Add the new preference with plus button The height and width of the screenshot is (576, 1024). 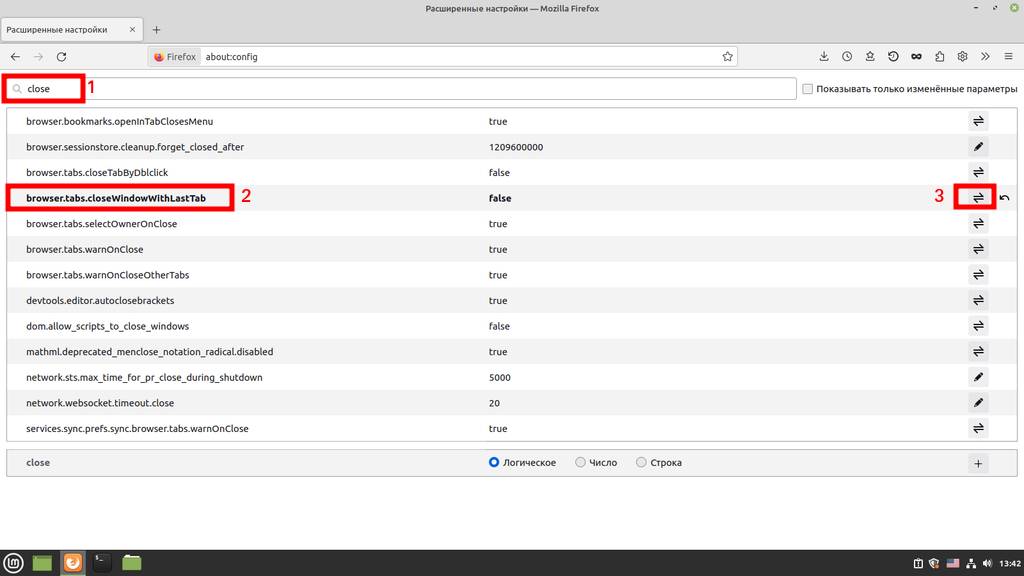pos(978,463)
